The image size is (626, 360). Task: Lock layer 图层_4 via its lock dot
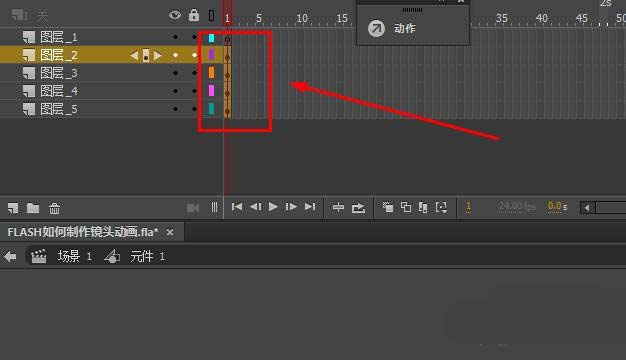194,91
